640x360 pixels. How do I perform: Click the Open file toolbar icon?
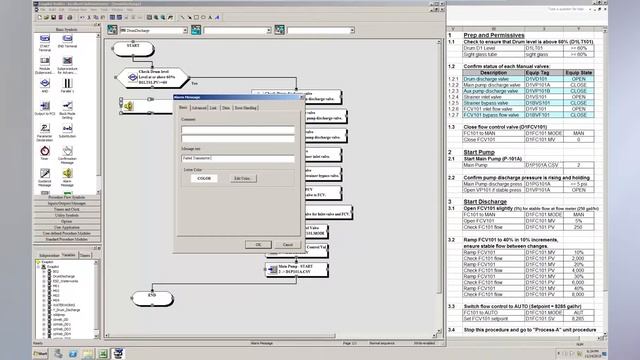46,18
